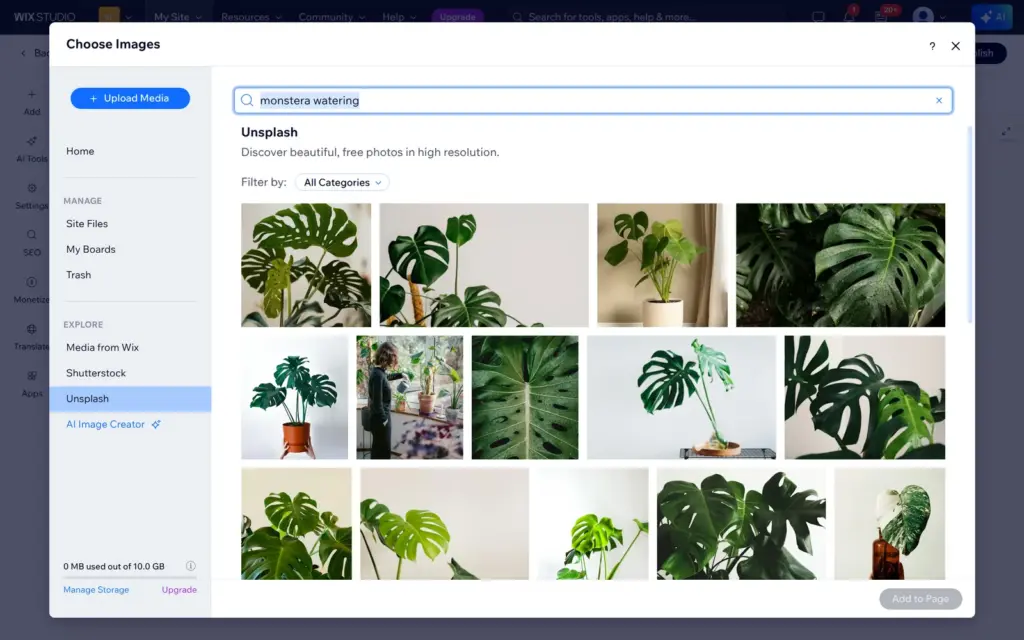
Task: Select the wet dark monstera leaves photo
Action: click(x=840, y=264)
